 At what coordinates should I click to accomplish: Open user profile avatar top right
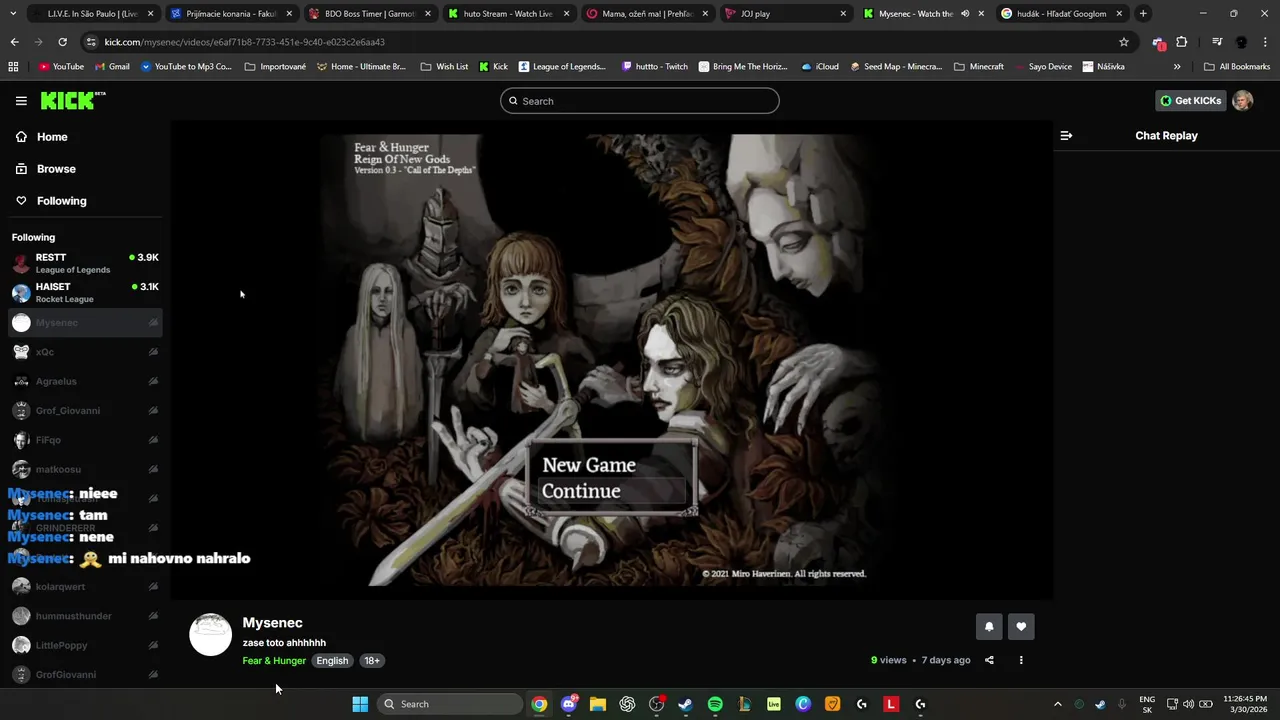[1243, 100]
